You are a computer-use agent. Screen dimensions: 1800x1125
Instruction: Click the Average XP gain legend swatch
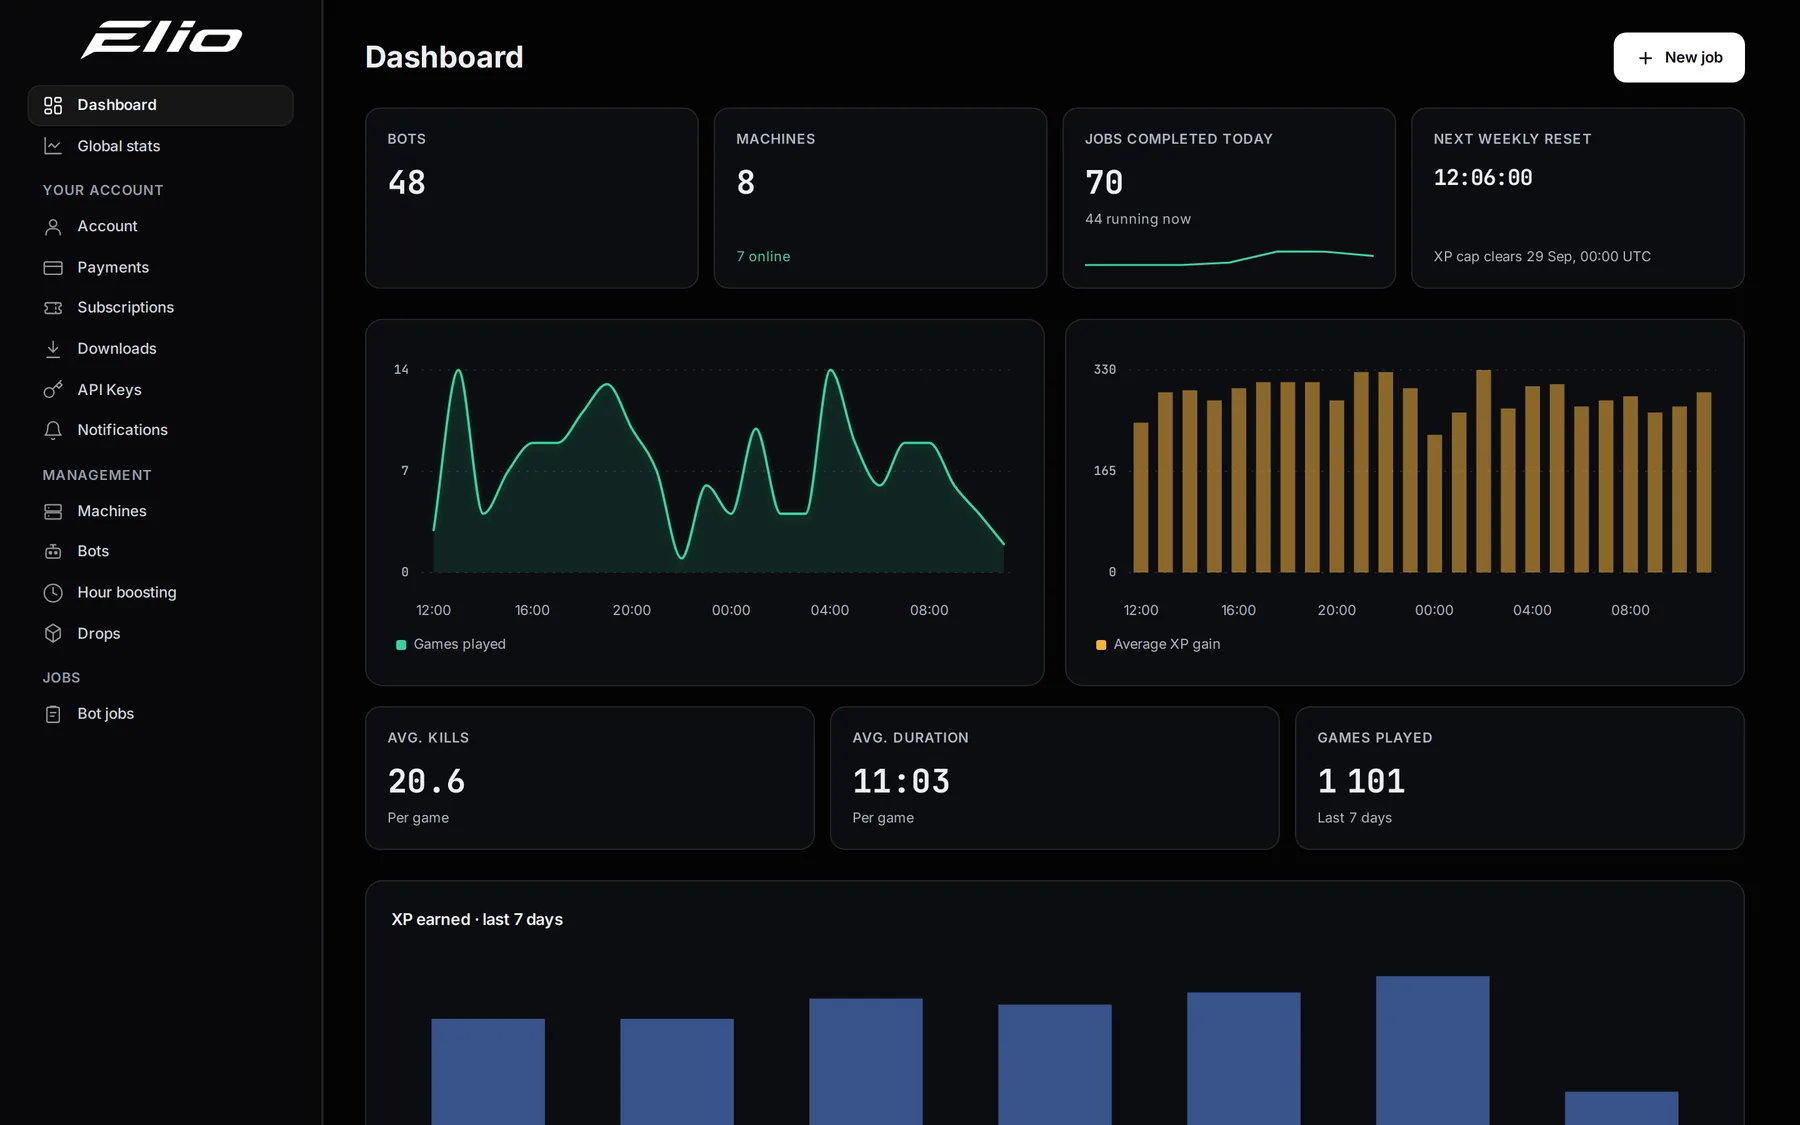1101,645
